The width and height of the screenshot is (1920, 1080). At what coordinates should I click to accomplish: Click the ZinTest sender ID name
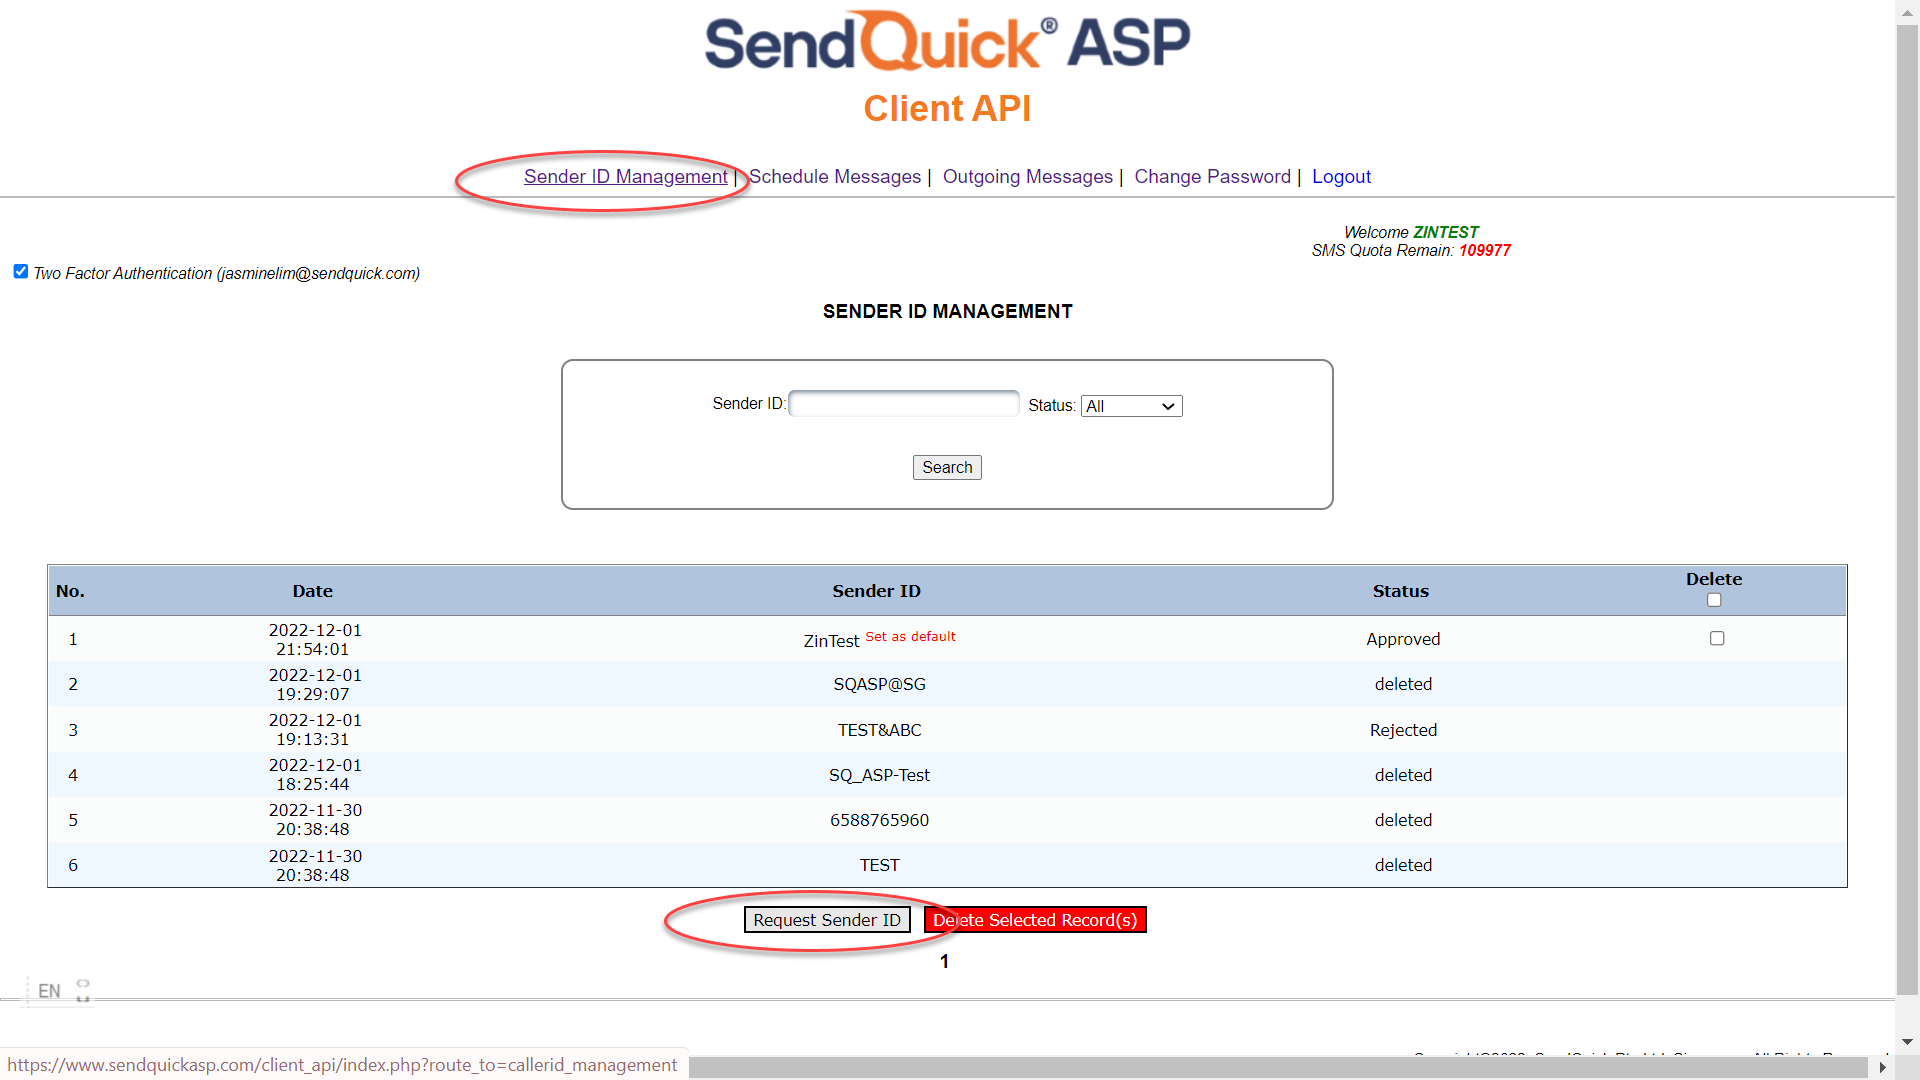pyautogui.click(x=831, y=641)
